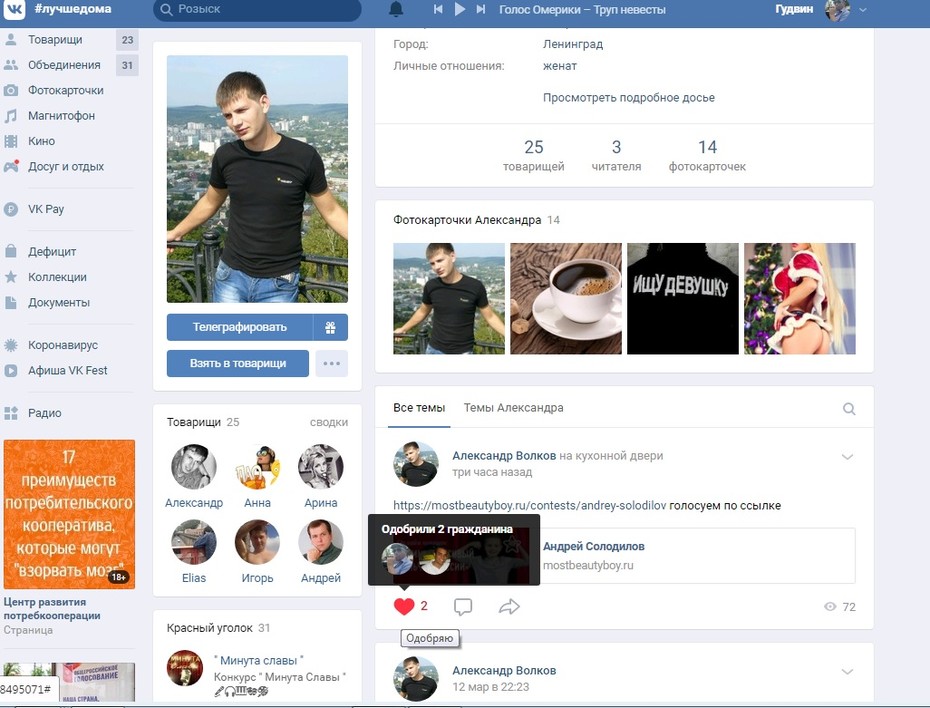Open comments via the speech bubble icon
The image size is (930, 708).
[463, 607]
